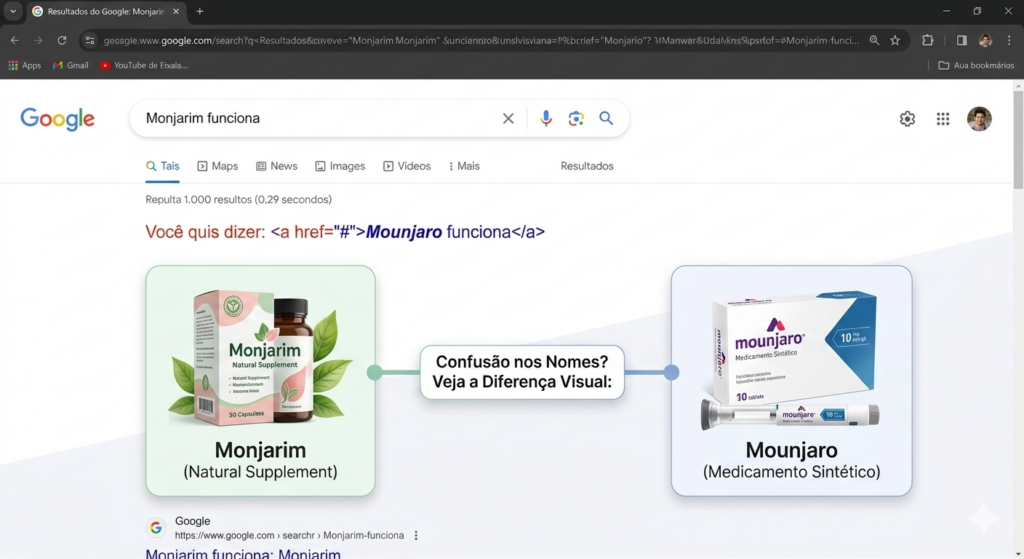
Task: Bookmark this page with star icon
Action: (895, 40)
